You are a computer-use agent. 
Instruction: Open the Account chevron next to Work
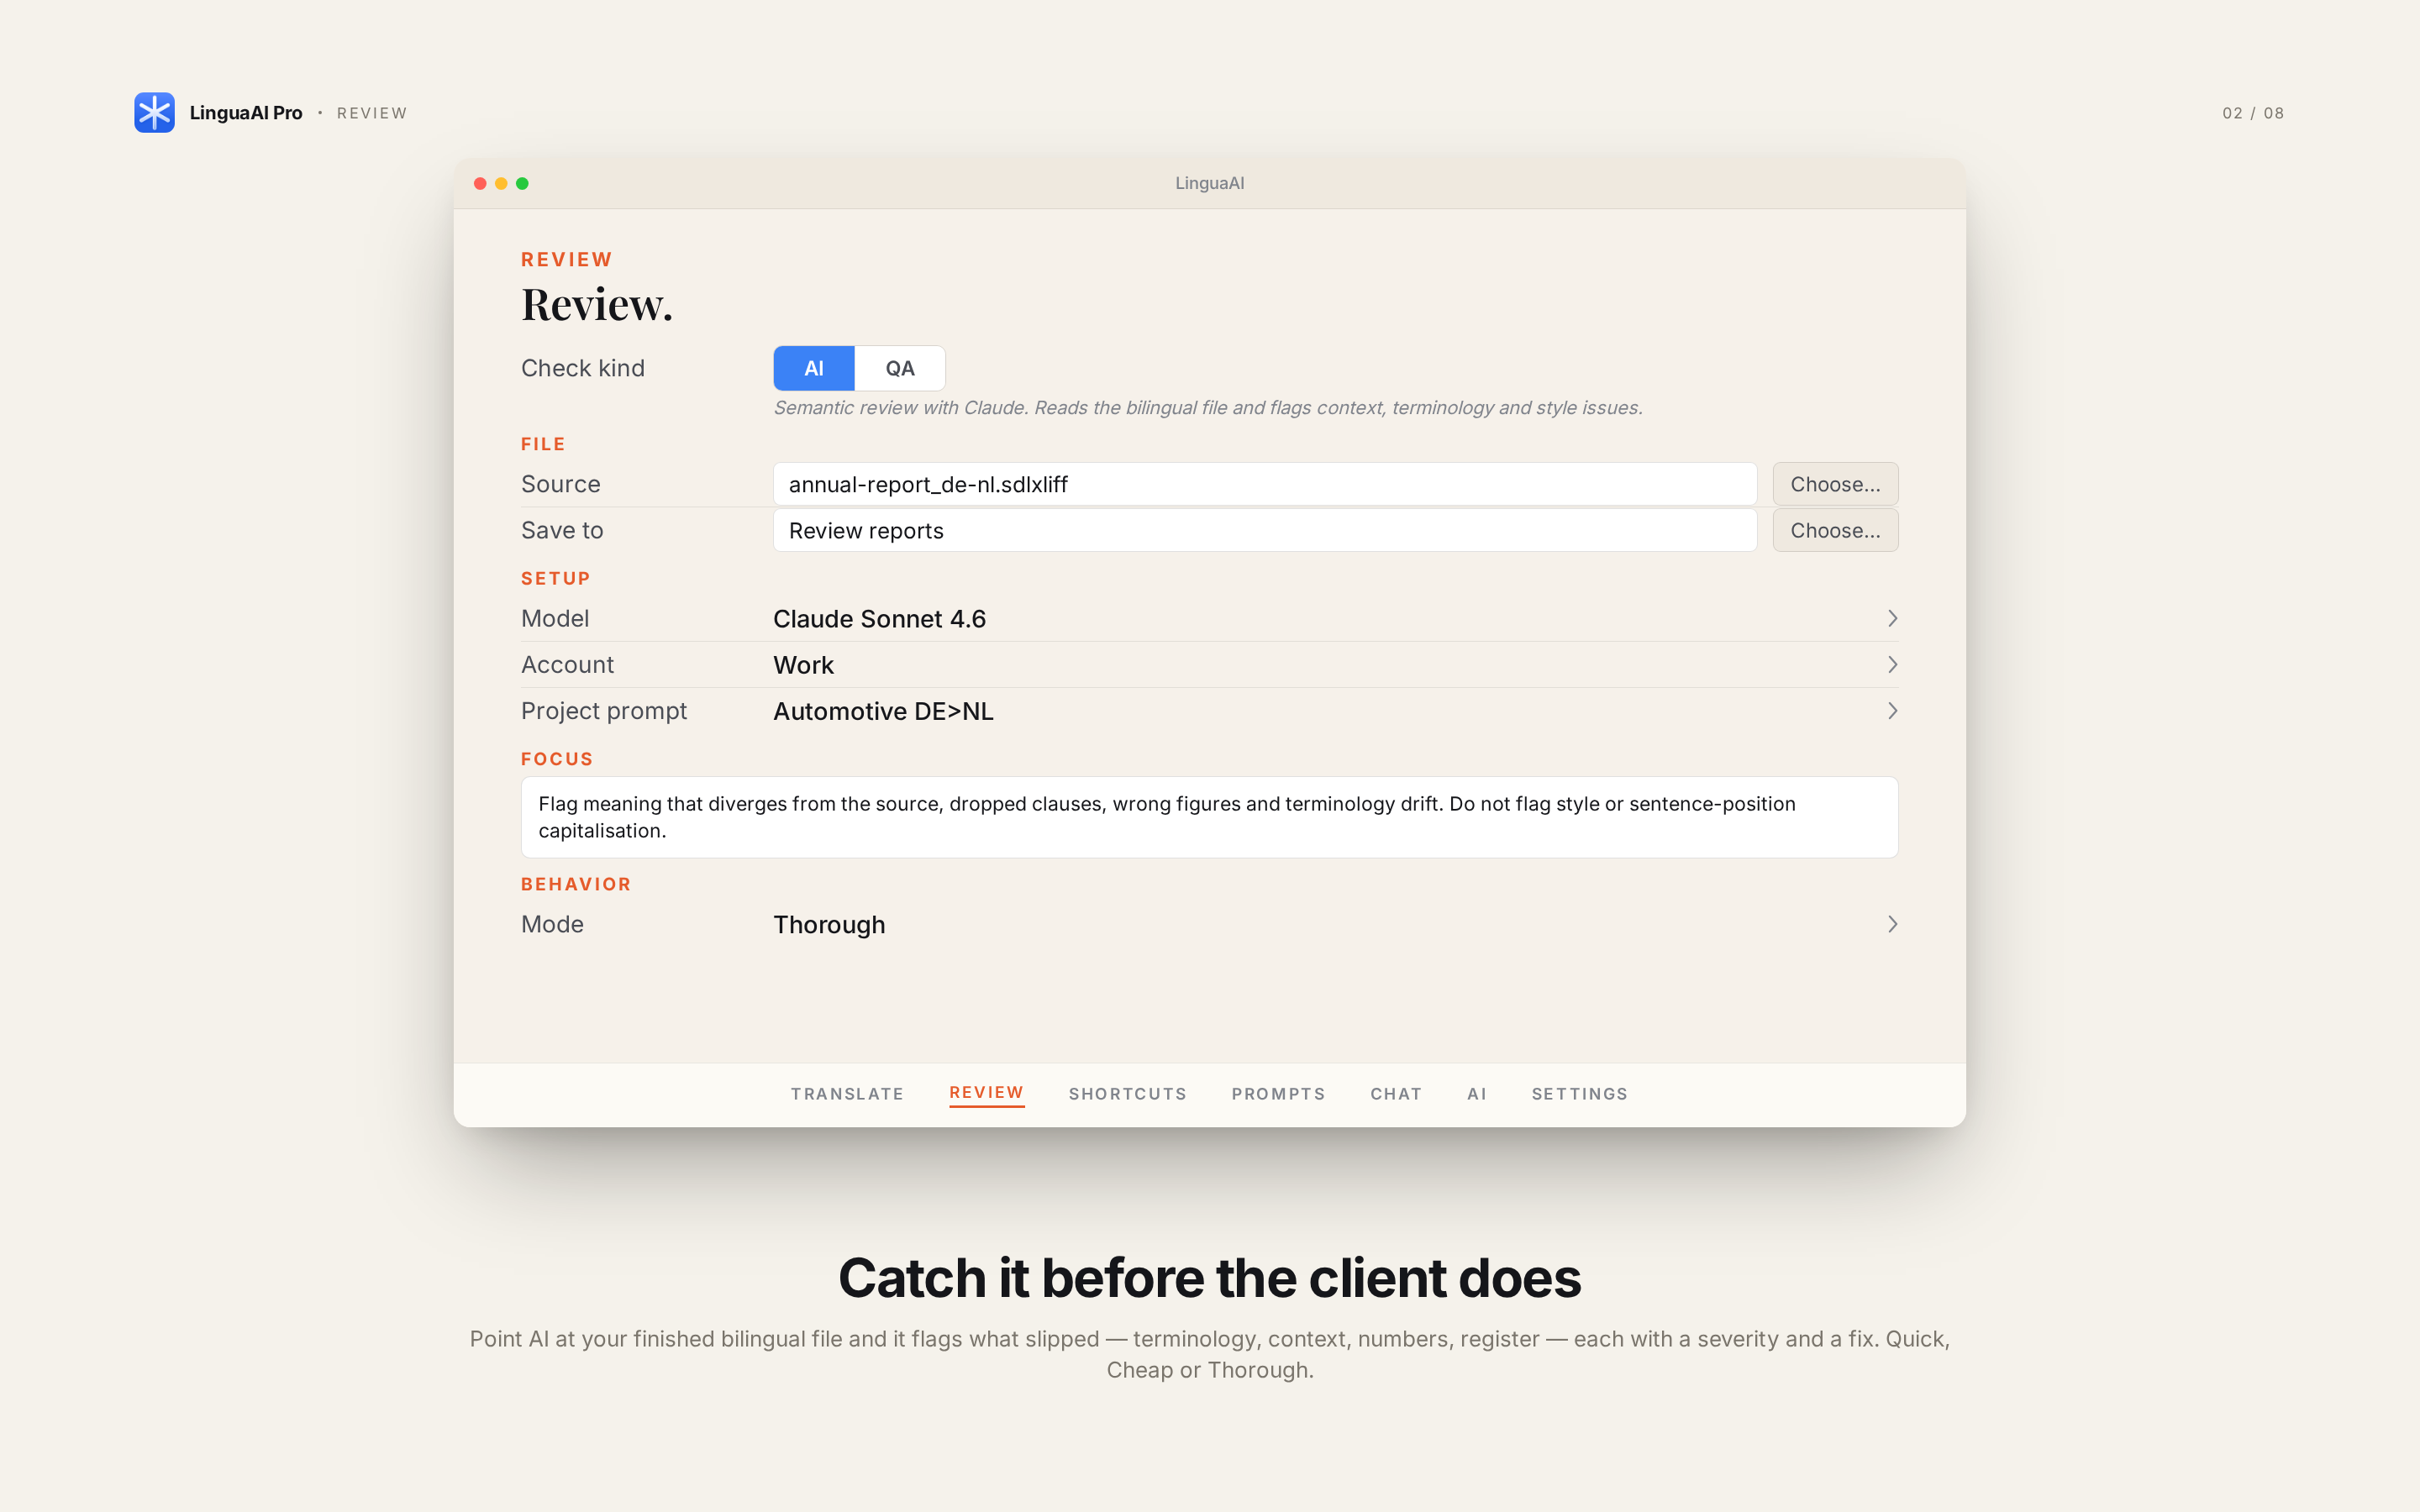click(x=1892, y=665)
